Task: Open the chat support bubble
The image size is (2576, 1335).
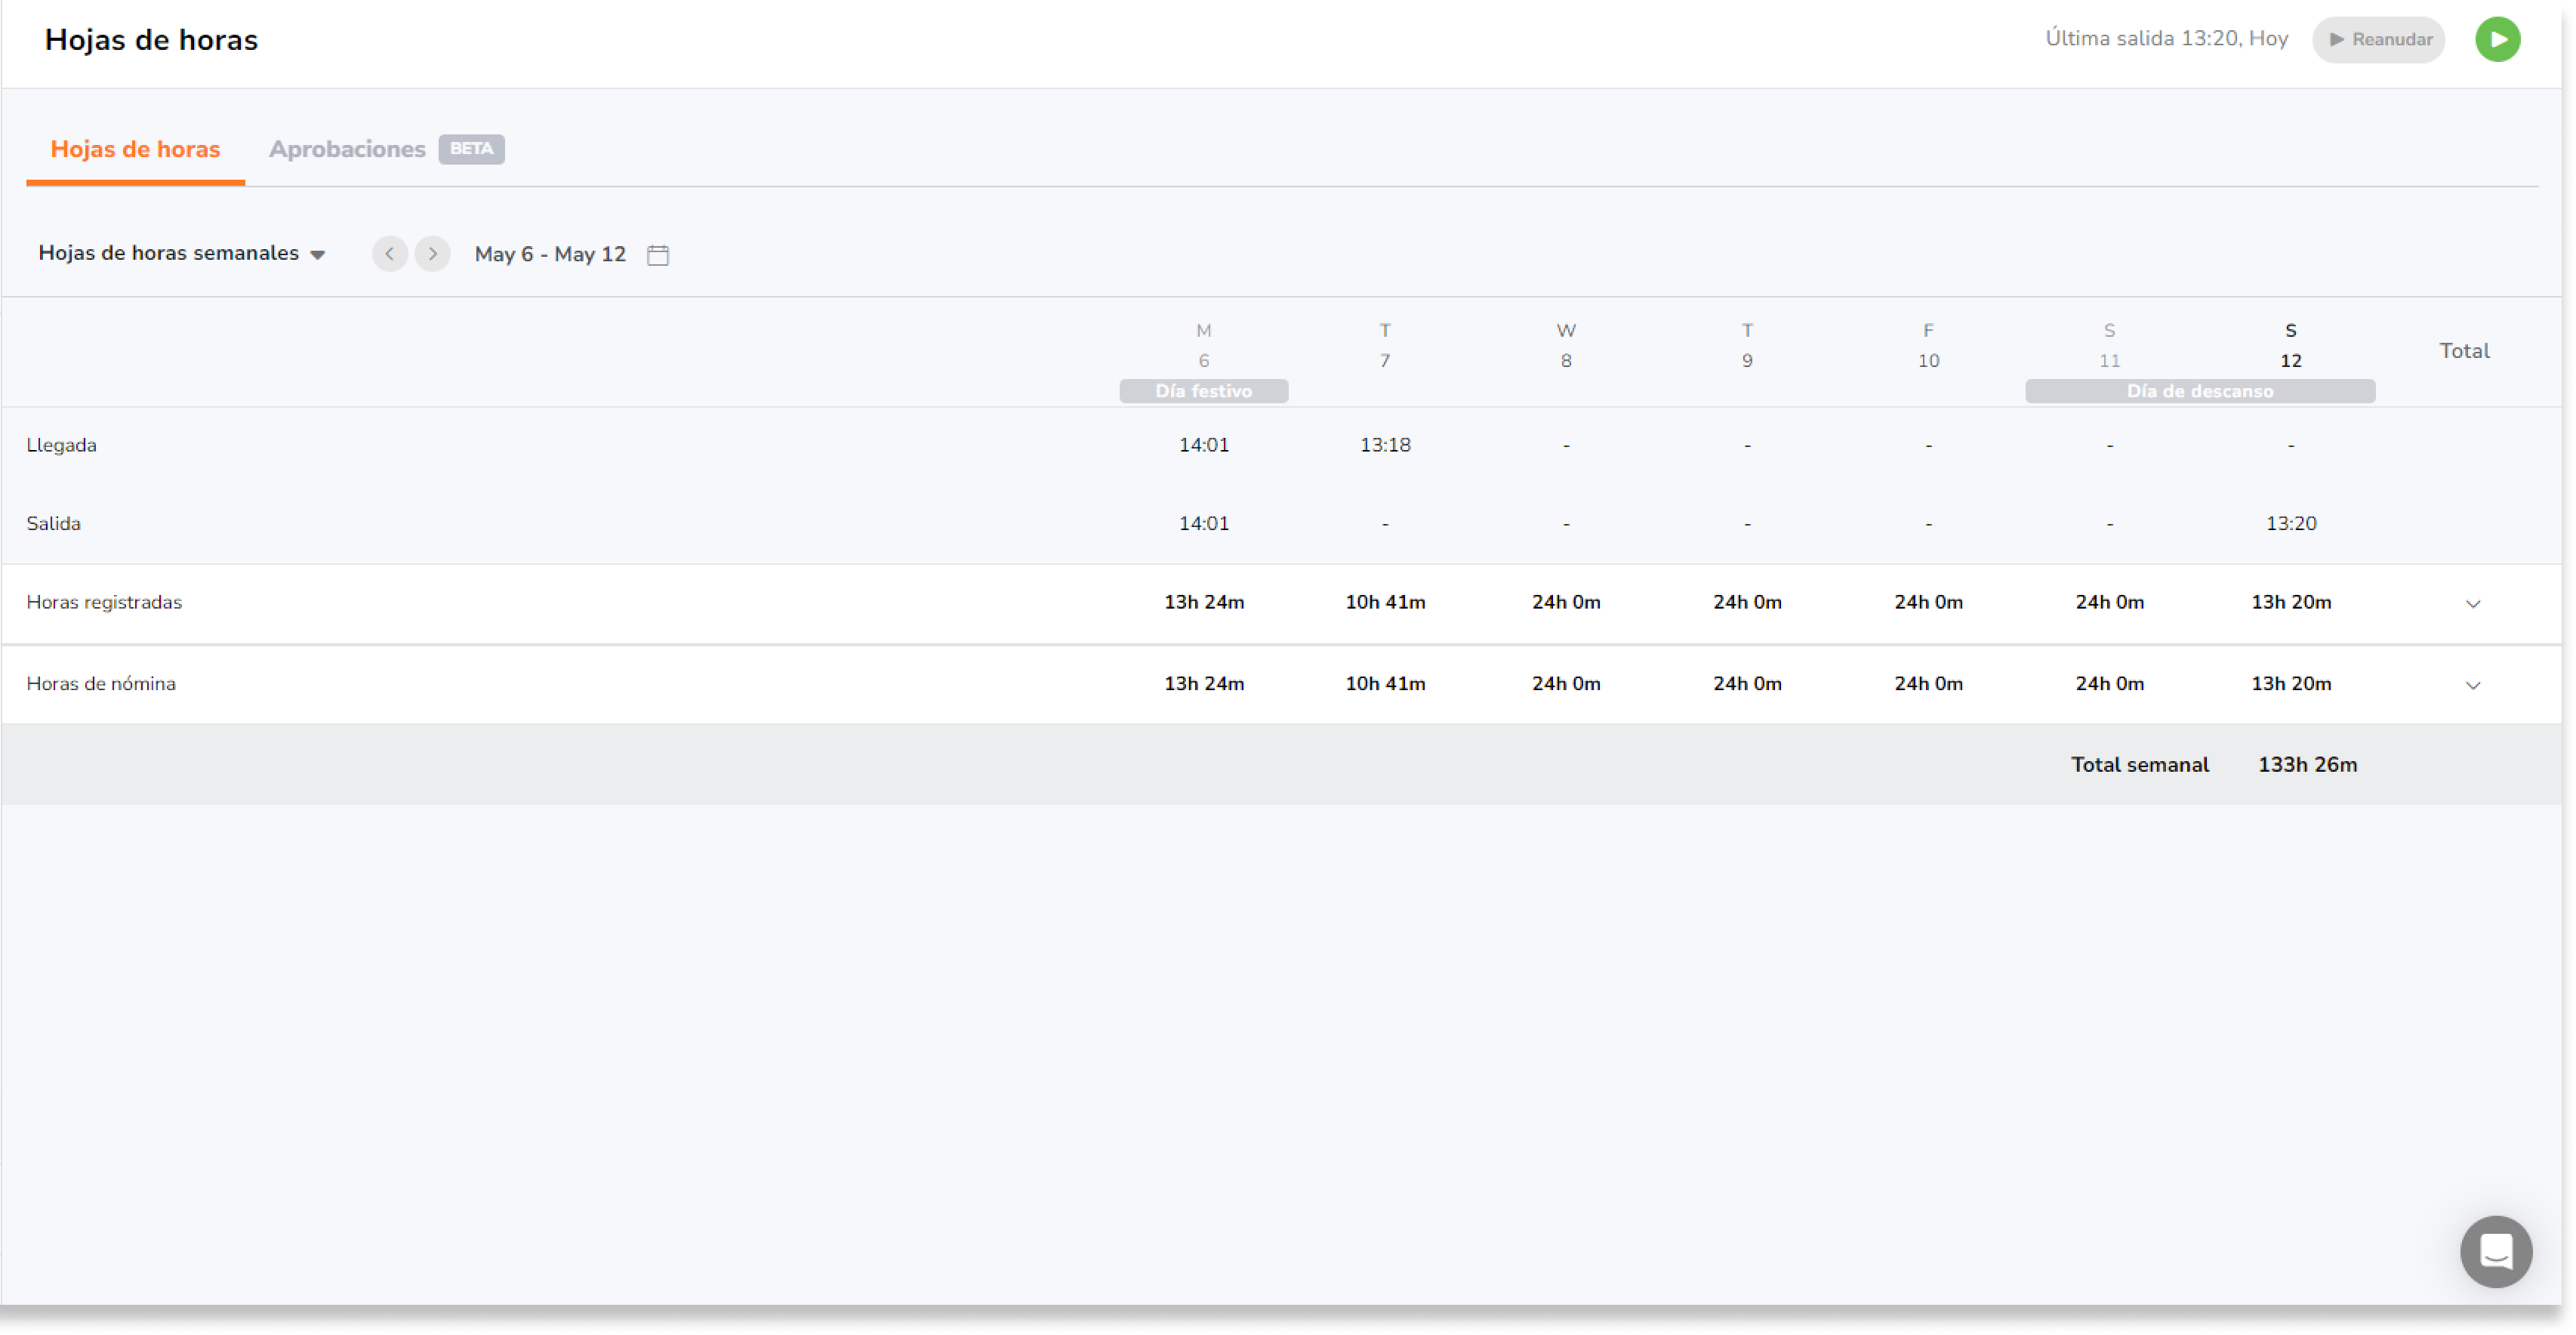Action: tap(2496, 1251)
